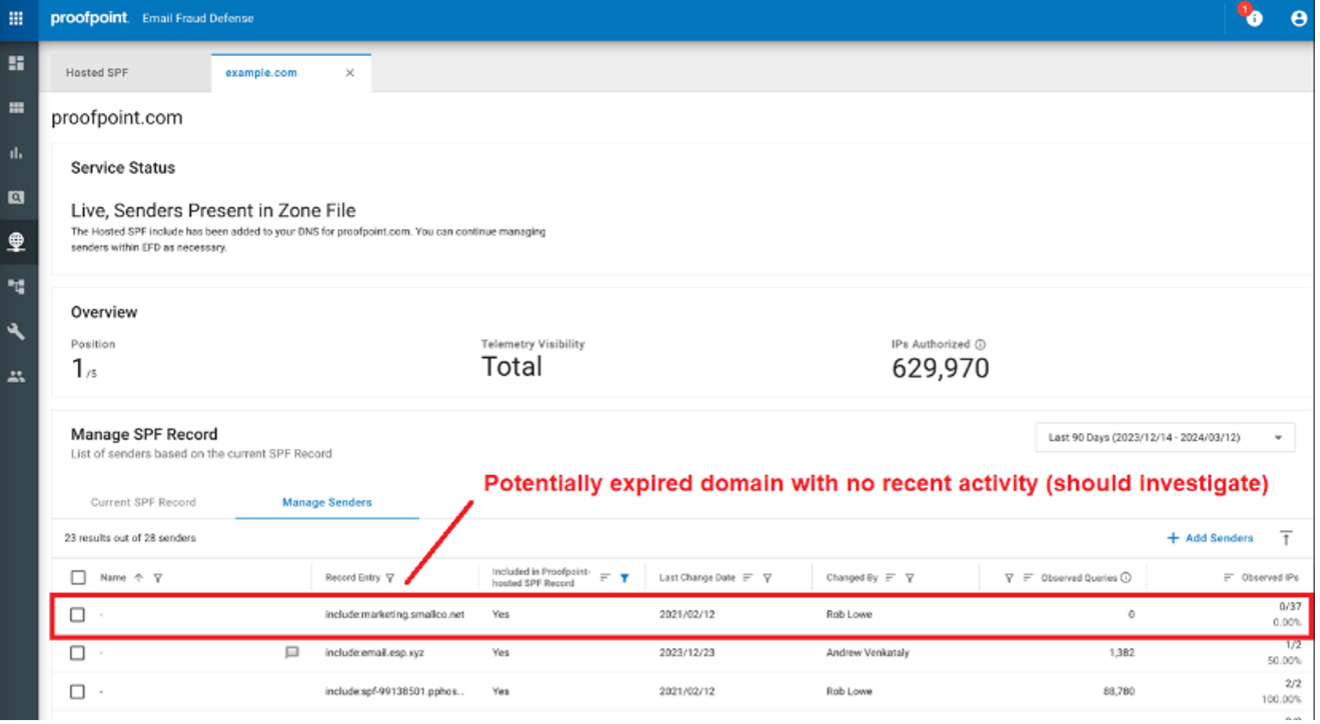Click the Observed Queries info icon
Screen dimensions: 1320x724
tap(1126, 577)
